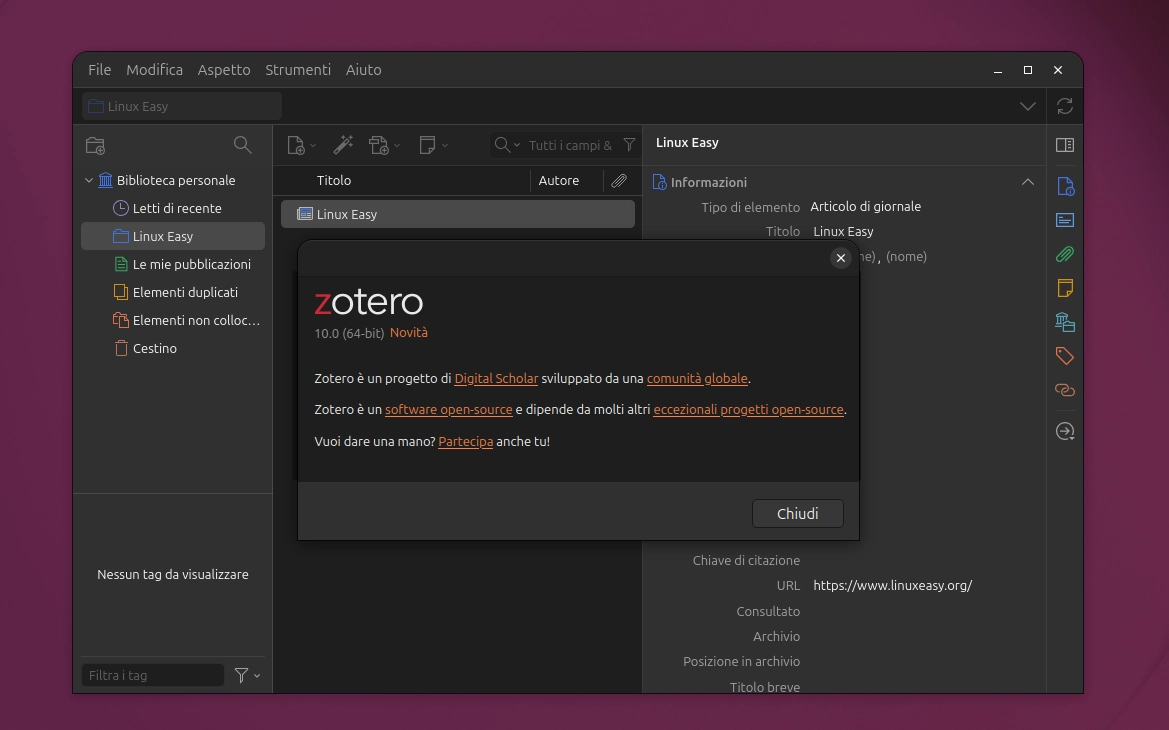1169x730 pixels.
Task: Open the eccezionali progetti open-source link
Action: 749,409
